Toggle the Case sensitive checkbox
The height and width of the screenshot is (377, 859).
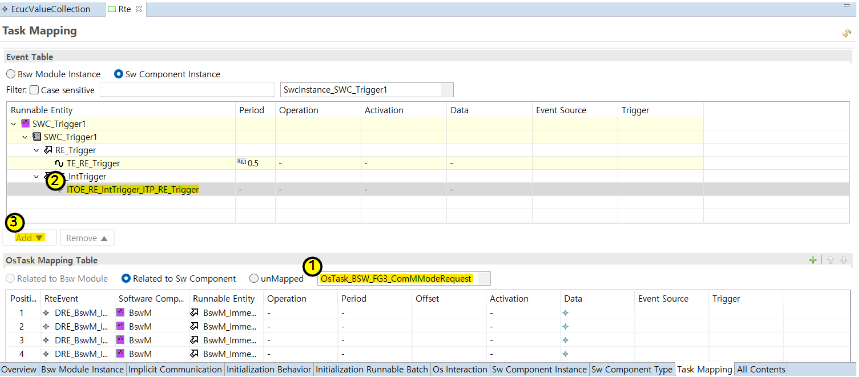34,90
